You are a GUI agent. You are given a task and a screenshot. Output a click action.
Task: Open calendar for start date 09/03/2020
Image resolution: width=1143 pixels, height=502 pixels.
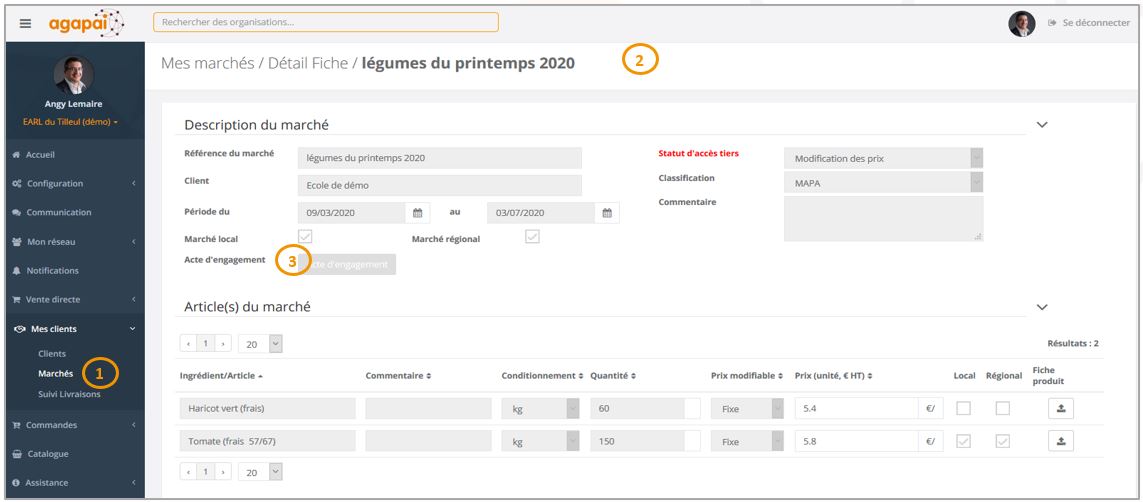coord(418,213)
